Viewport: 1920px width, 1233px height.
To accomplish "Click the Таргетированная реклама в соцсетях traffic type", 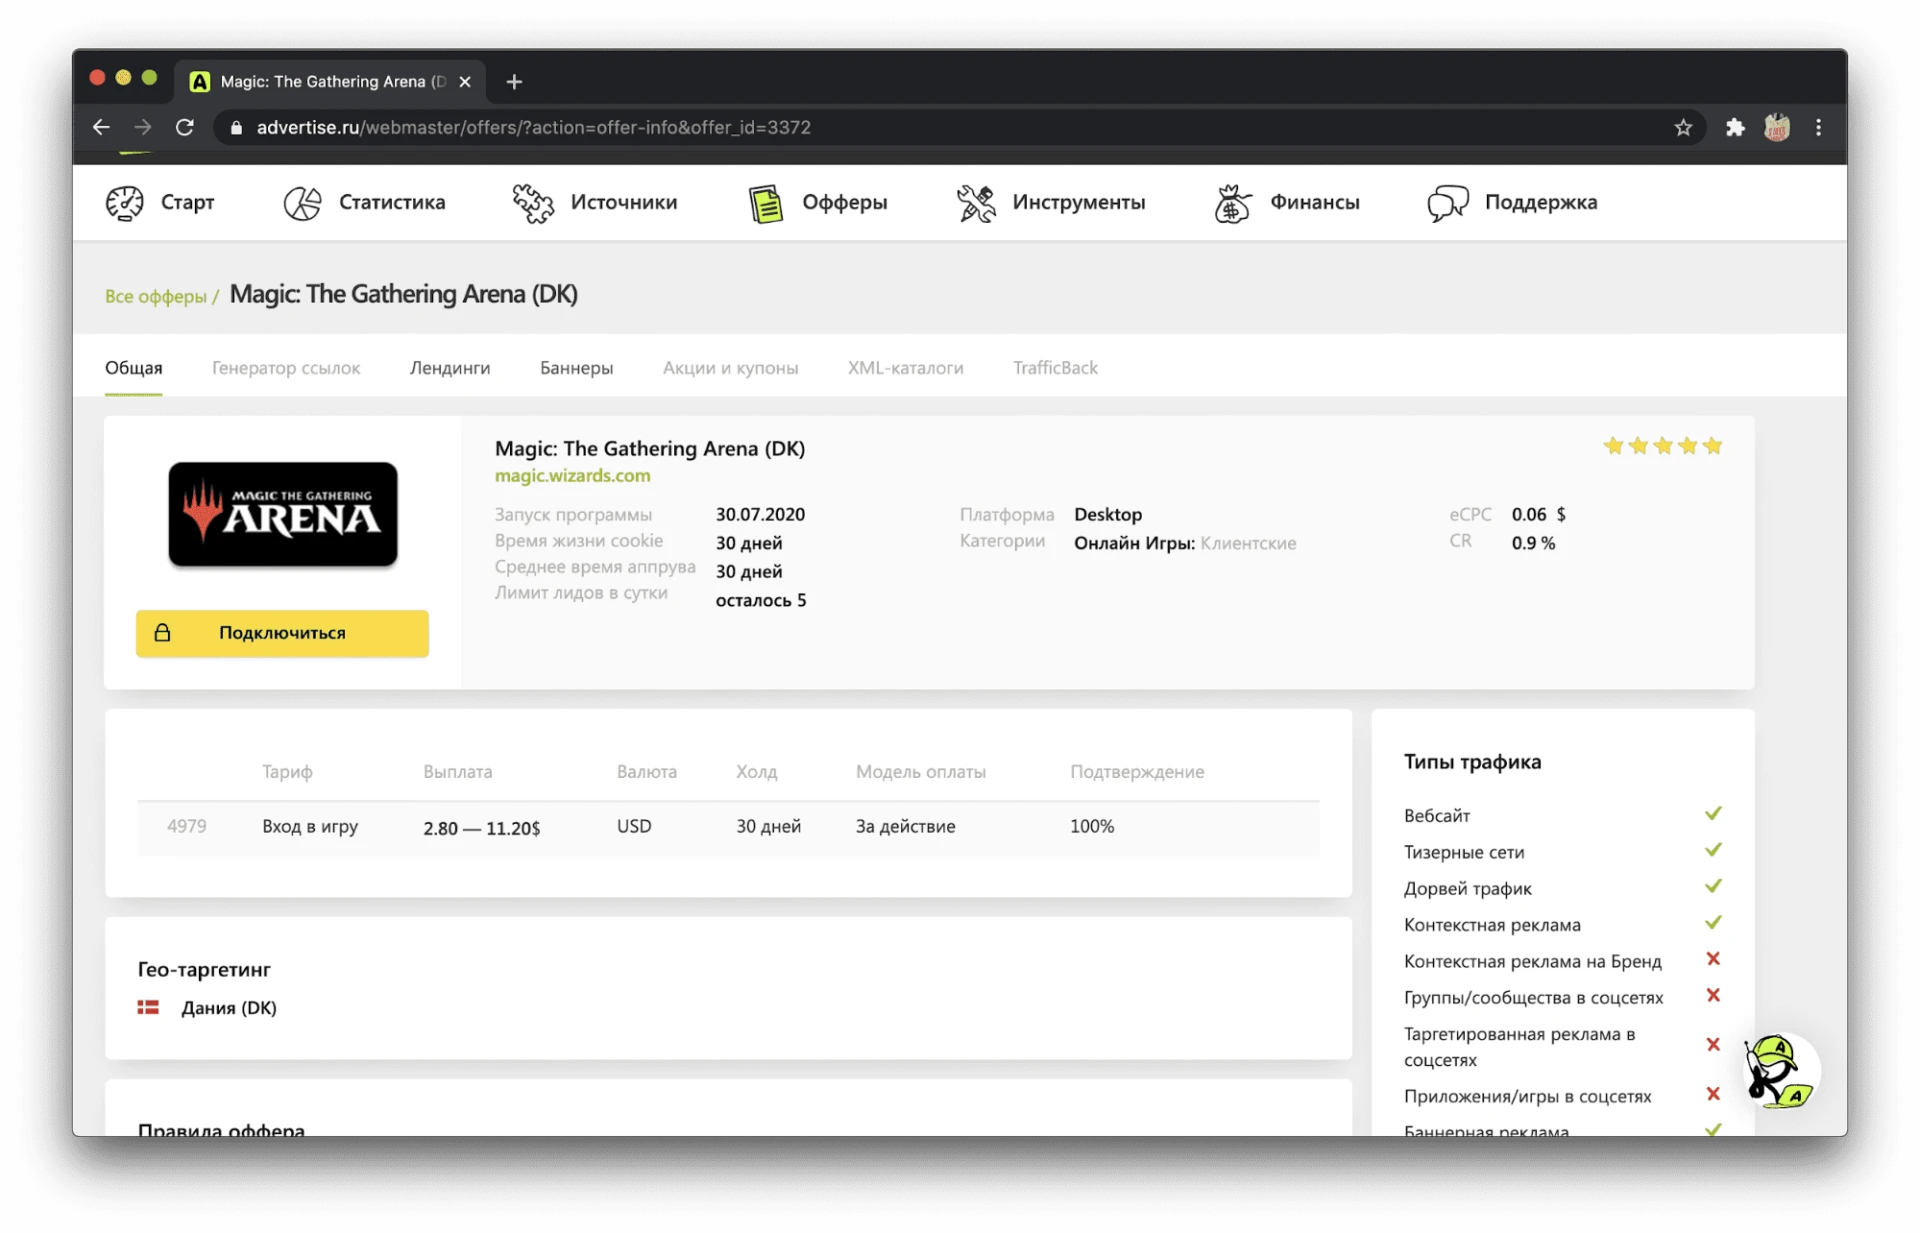I will (1520, 1046).
